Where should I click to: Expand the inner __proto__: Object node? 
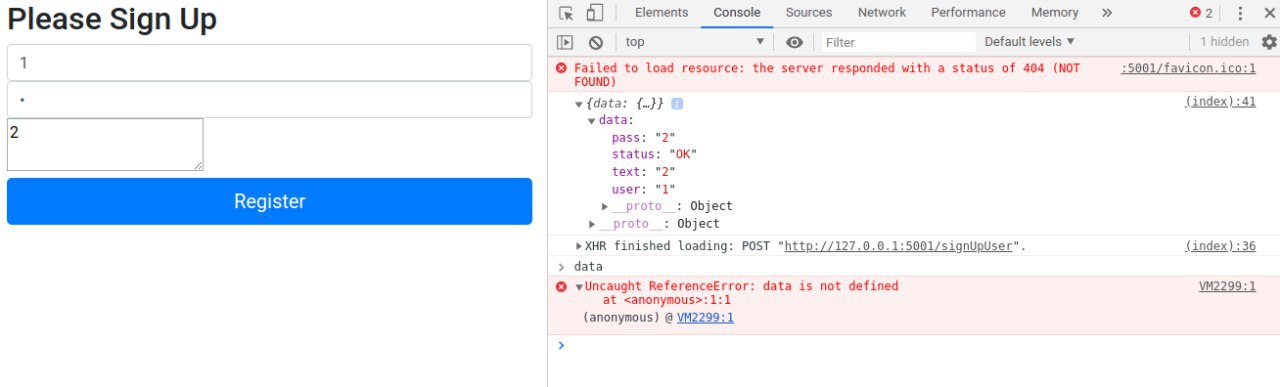click(605, 206)
